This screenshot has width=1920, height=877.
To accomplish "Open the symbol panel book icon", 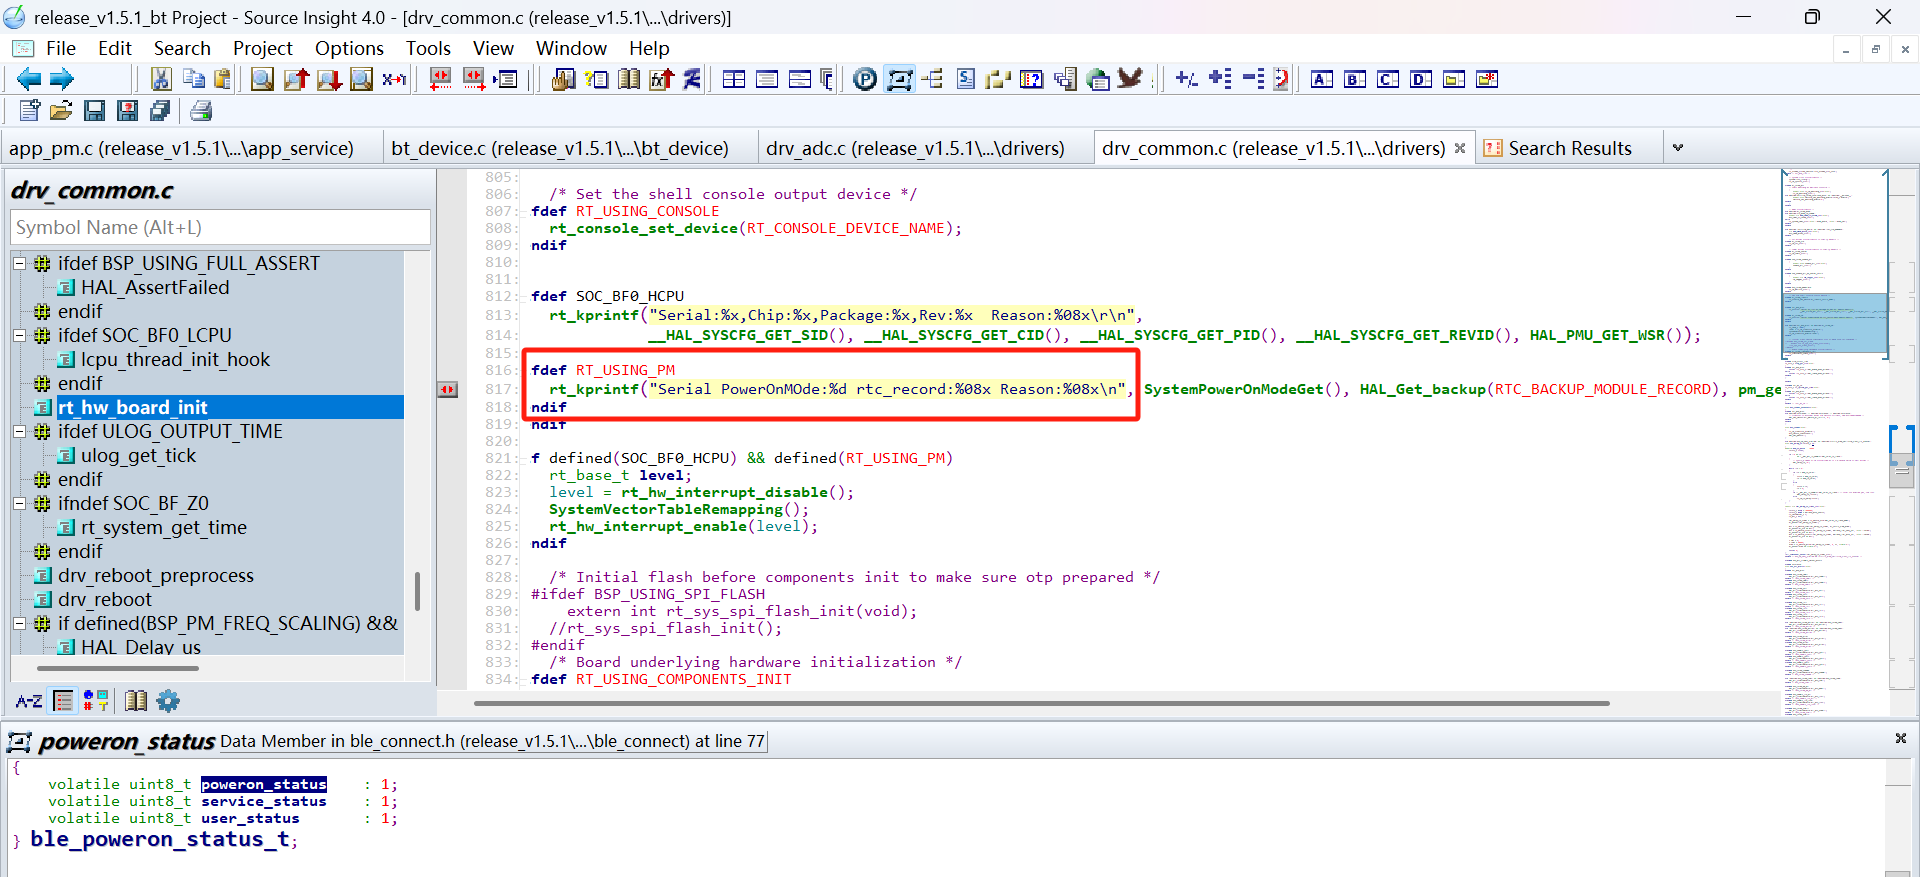I will (x=136, y=701).
